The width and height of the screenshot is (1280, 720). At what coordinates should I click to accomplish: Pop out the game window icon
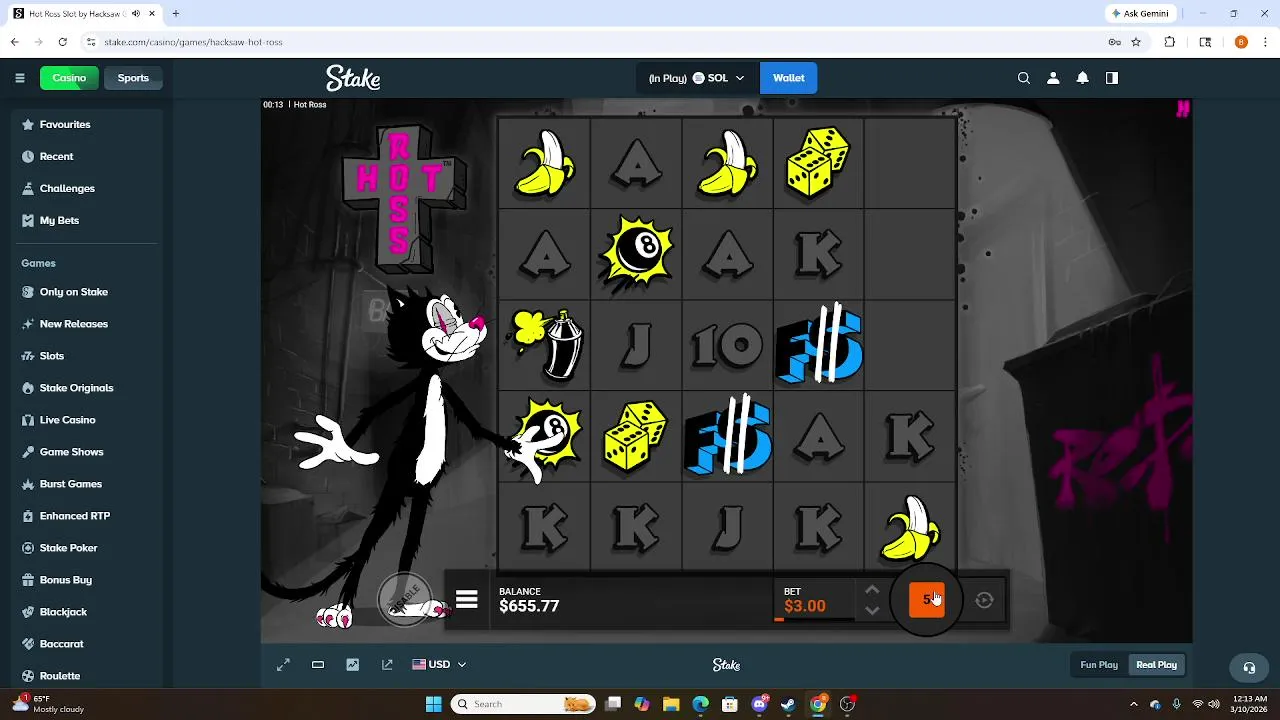point(387,665)
